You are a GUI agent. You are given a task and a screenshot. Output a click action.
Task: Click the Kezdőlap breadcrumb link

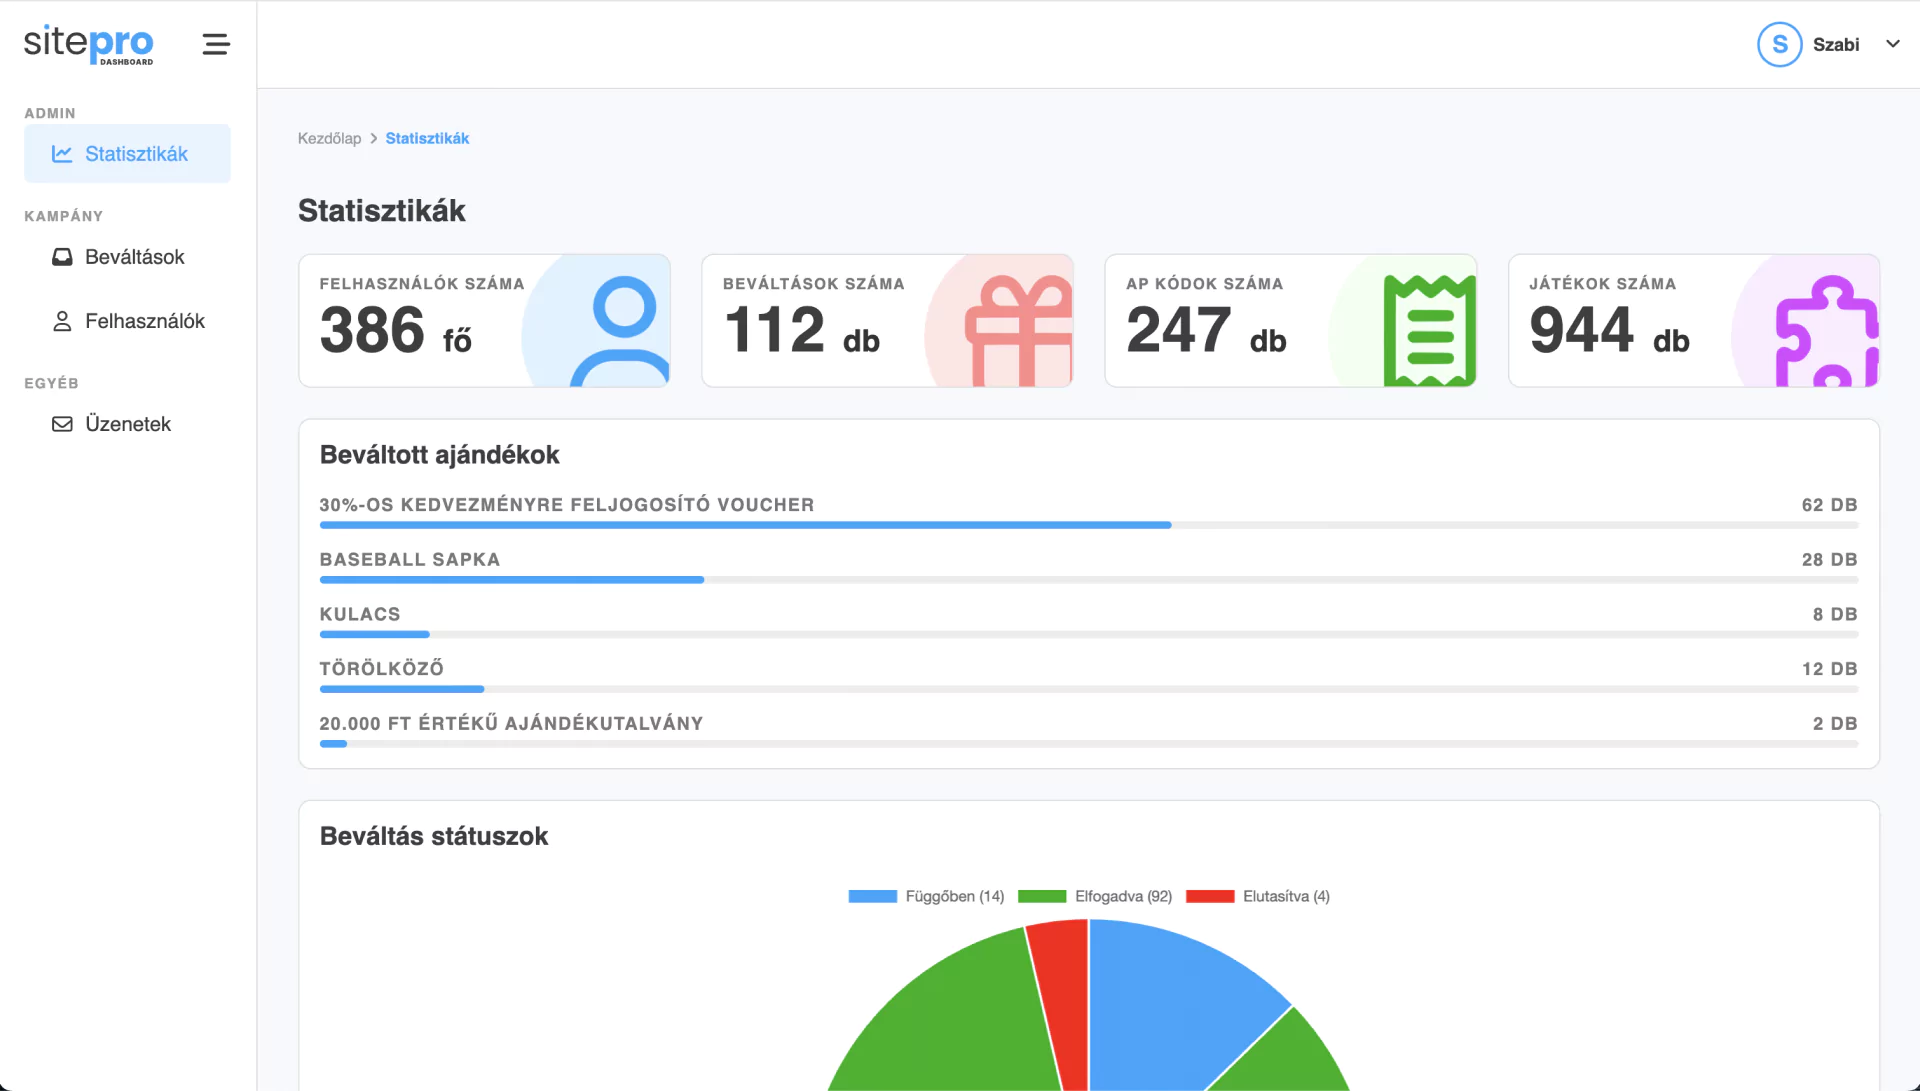[x=329, y=138]
